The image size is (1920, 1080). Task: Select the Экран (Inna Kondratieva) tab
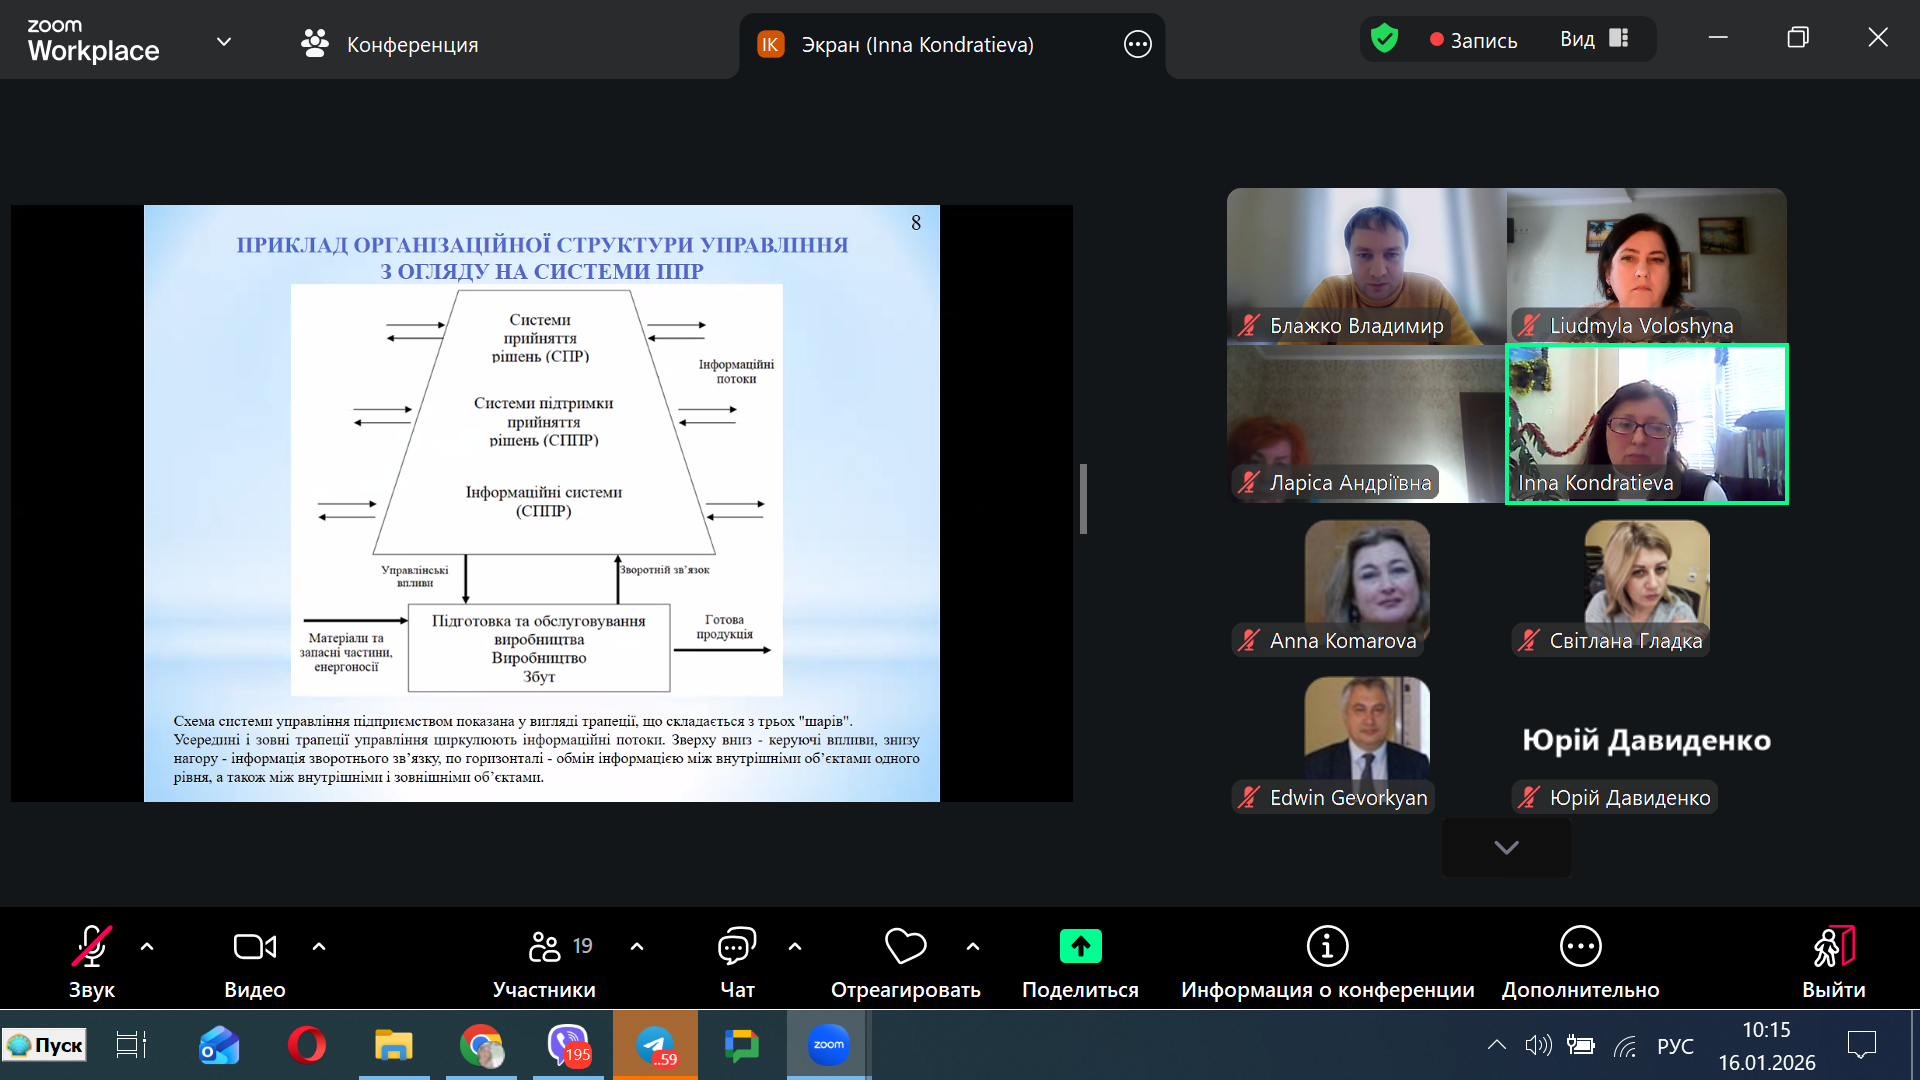point(916,44)
